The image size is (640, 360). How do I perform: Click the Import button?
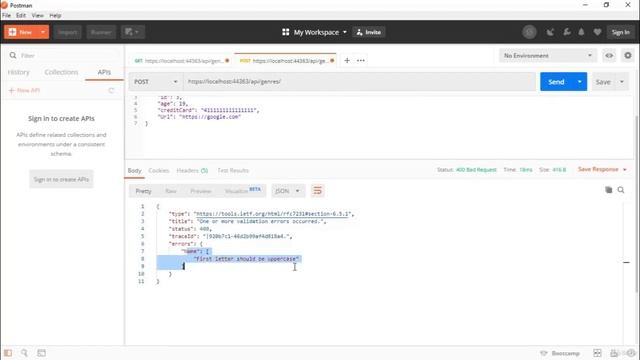[67, 32]
